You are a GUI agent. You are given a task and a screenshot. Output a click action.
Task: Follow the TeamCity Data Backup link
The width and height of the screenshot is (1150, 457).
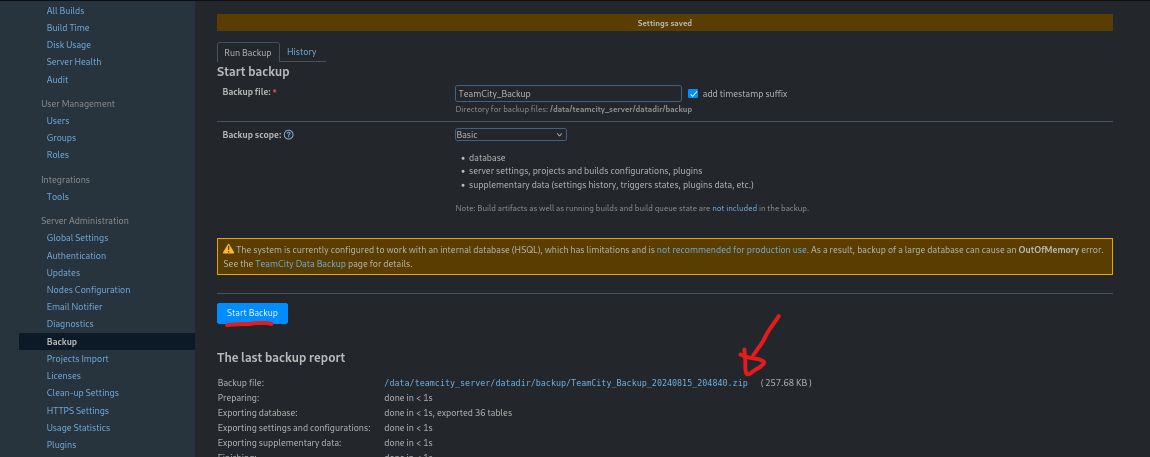coord(300,264)
